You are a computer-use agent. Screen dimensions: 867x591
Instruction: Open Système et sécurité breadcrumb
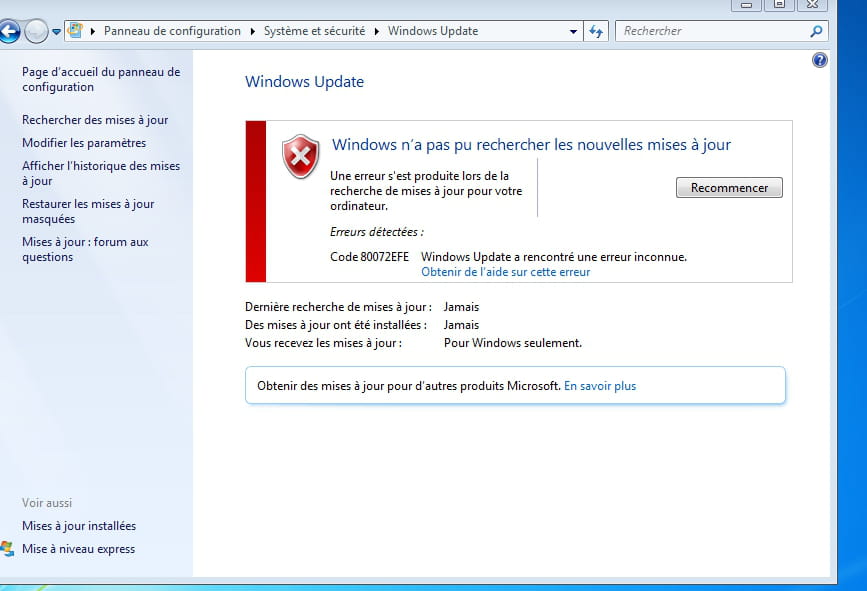tap(314, 31)
